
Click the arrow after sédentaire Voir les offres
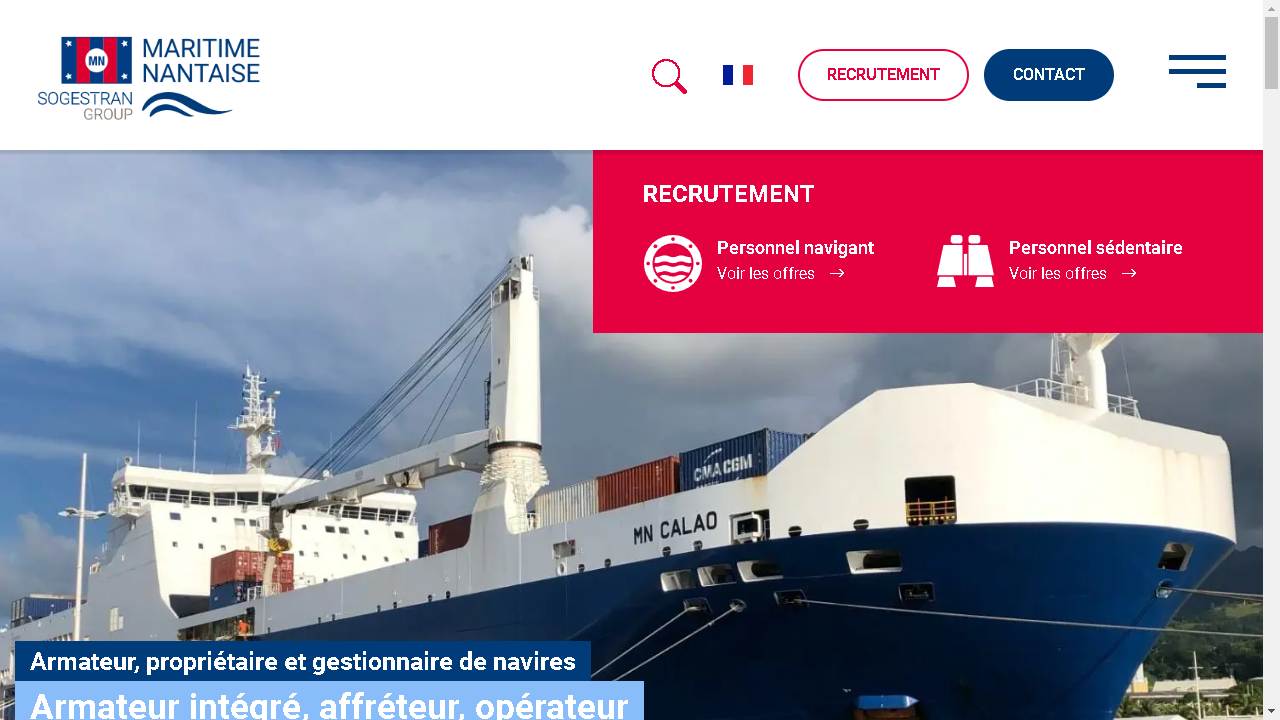pyautogui.click(x=1129, y=273)
